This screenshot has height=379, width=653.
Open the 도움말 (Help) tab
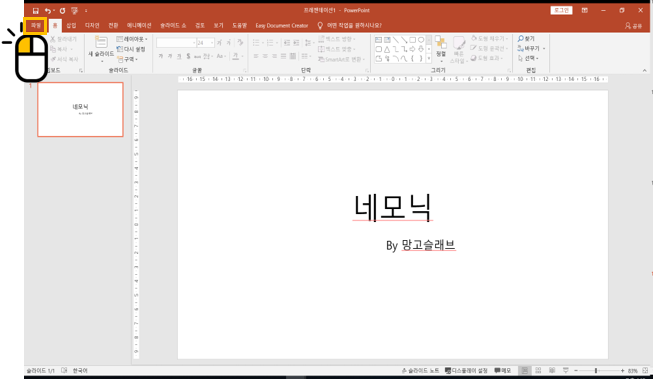click(x=239, y=25)
